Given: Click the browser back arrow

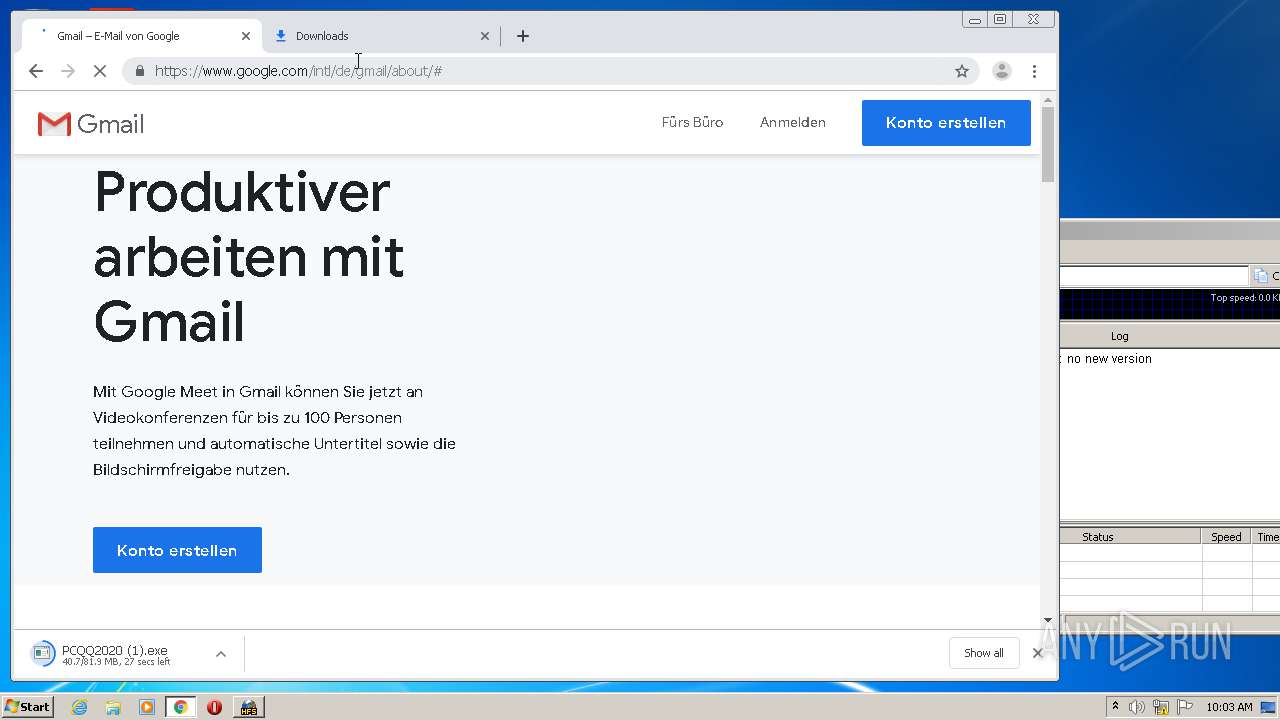Looking at the screenshot, I should click(x=36, y=71).
